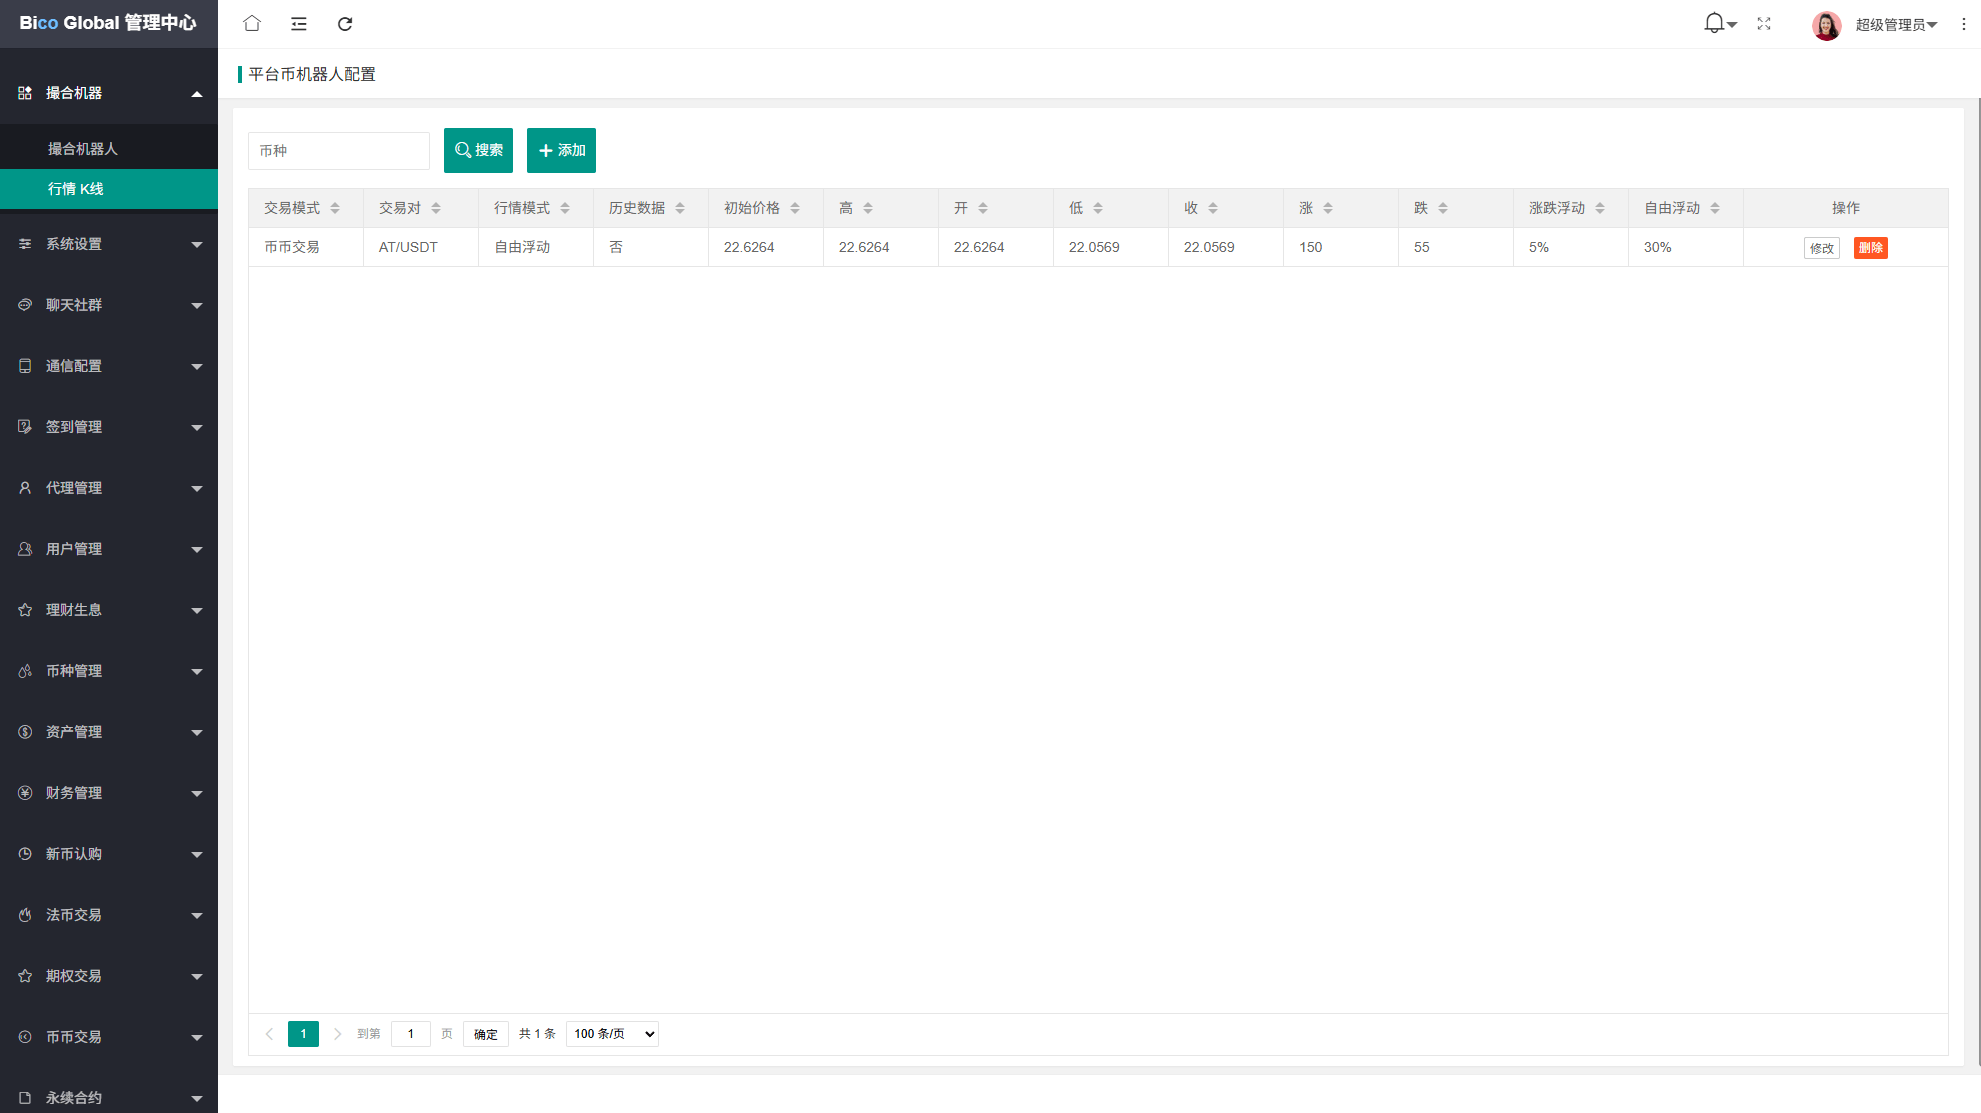Open the 100 条/页 page size dropdown
The height and width of the screenshot is (1113, 1981).
click(x=612, y=1034)
